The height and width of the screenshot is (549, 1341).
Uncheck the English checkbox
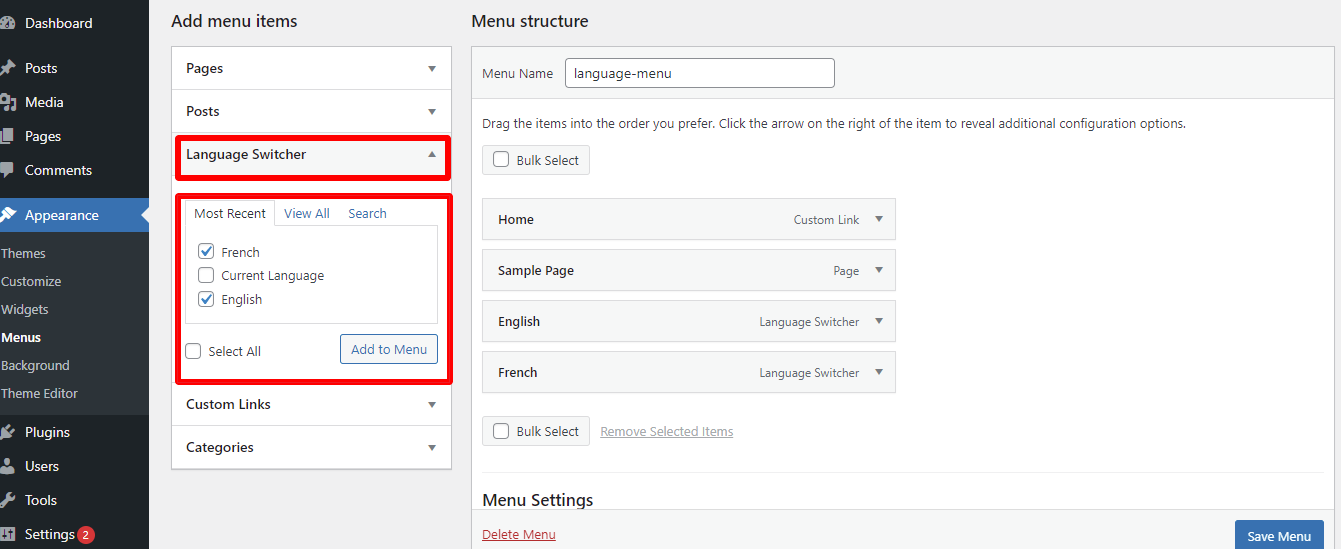(206, 299)
